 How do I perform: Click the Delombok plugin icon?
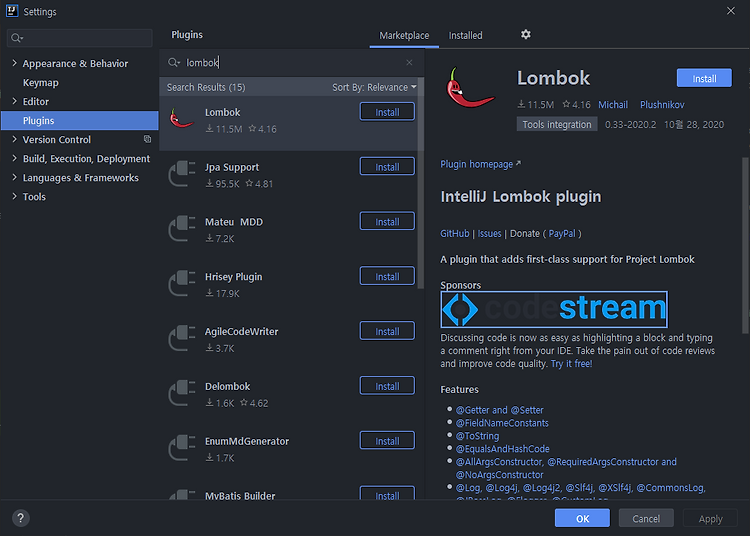pos(182,393)
